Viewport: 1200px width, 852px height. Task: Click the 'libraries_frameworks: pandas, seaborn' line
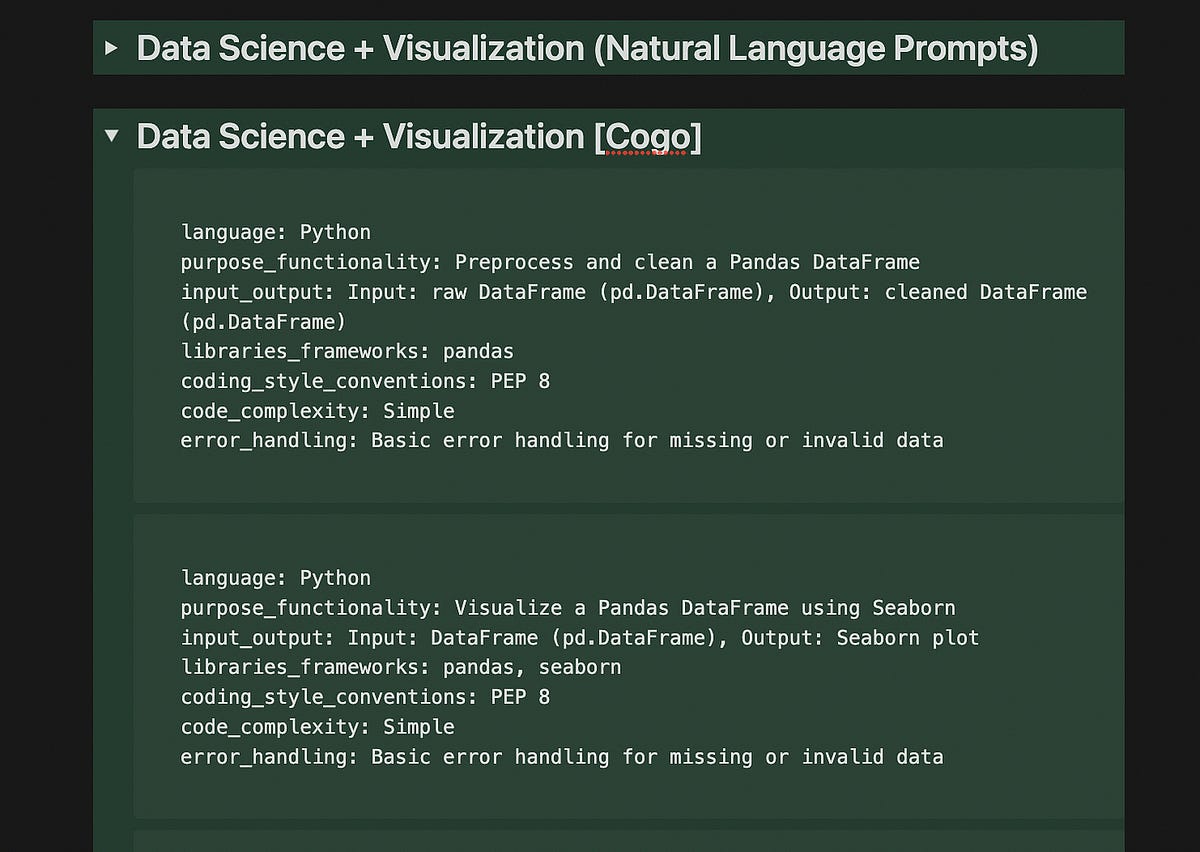[401, 667]
